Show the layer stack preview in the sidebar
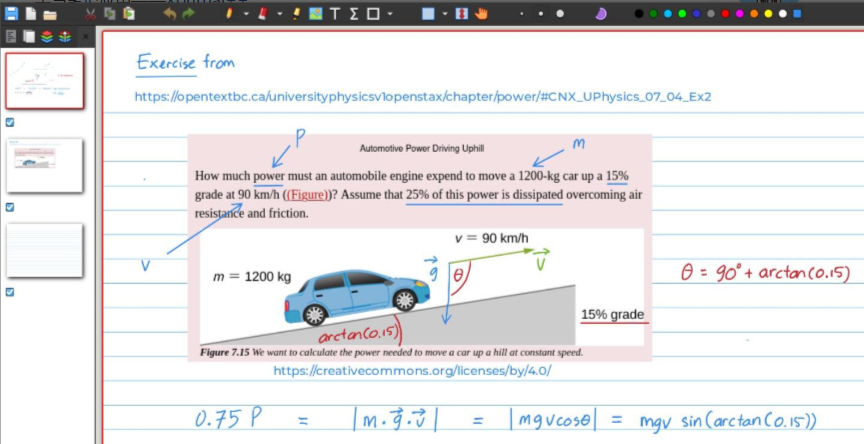 65,37
